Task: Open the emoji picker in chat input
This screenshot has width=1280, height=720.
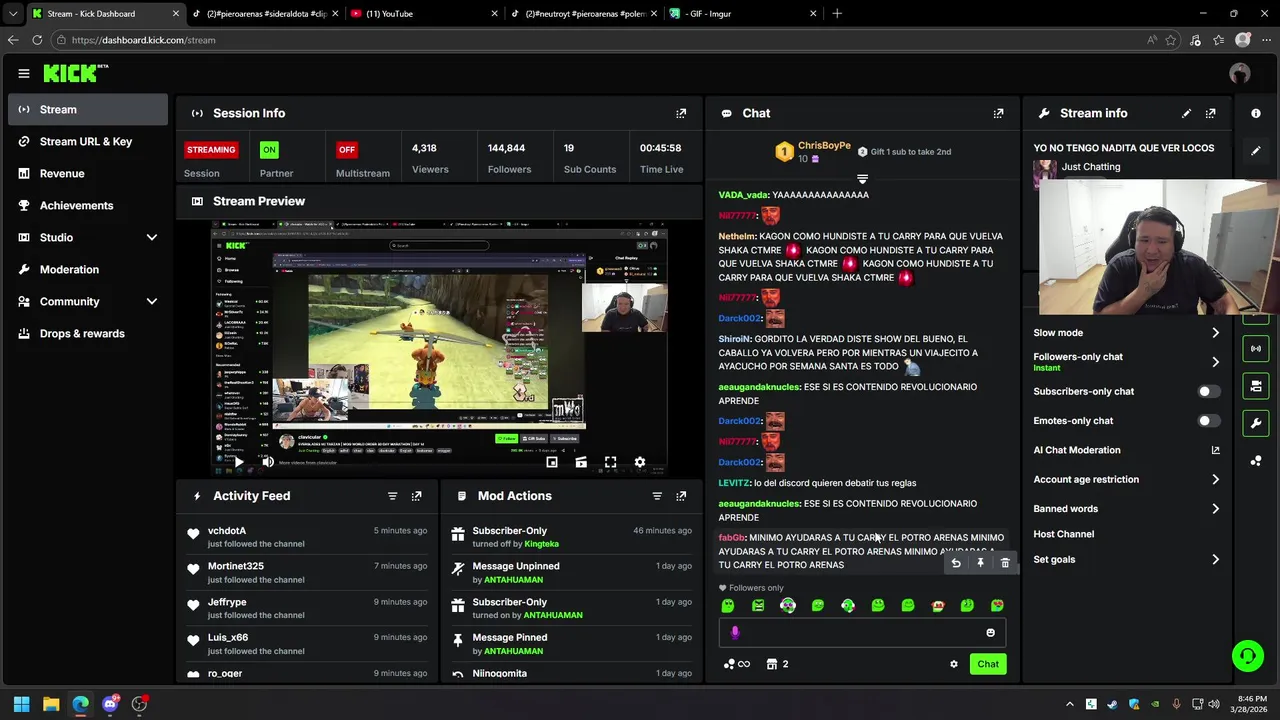Action: pos(991,632)
